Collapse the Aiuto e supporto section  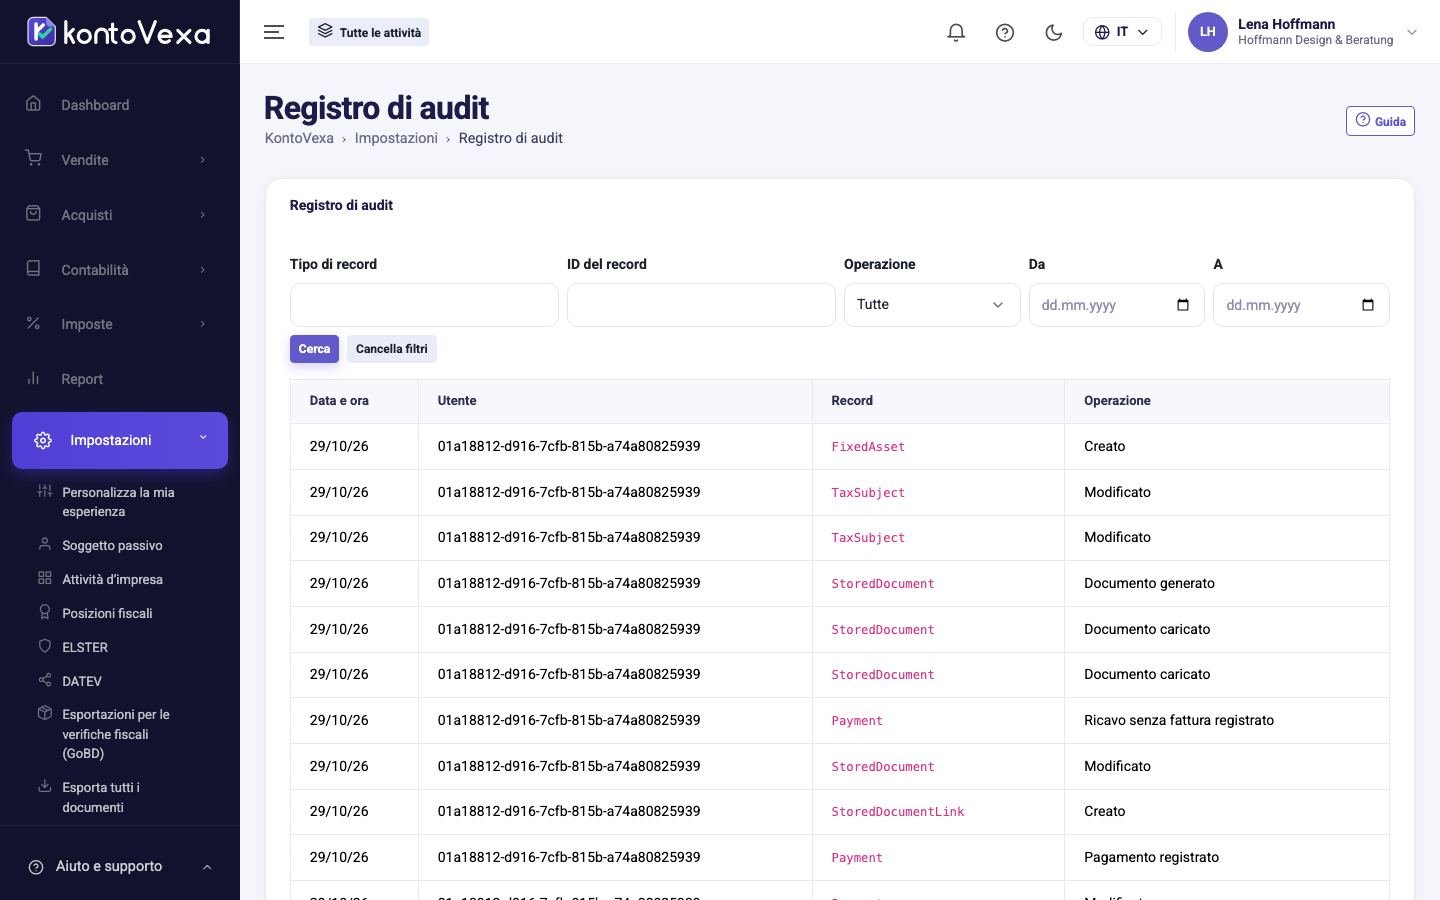(x=207, y=867)
